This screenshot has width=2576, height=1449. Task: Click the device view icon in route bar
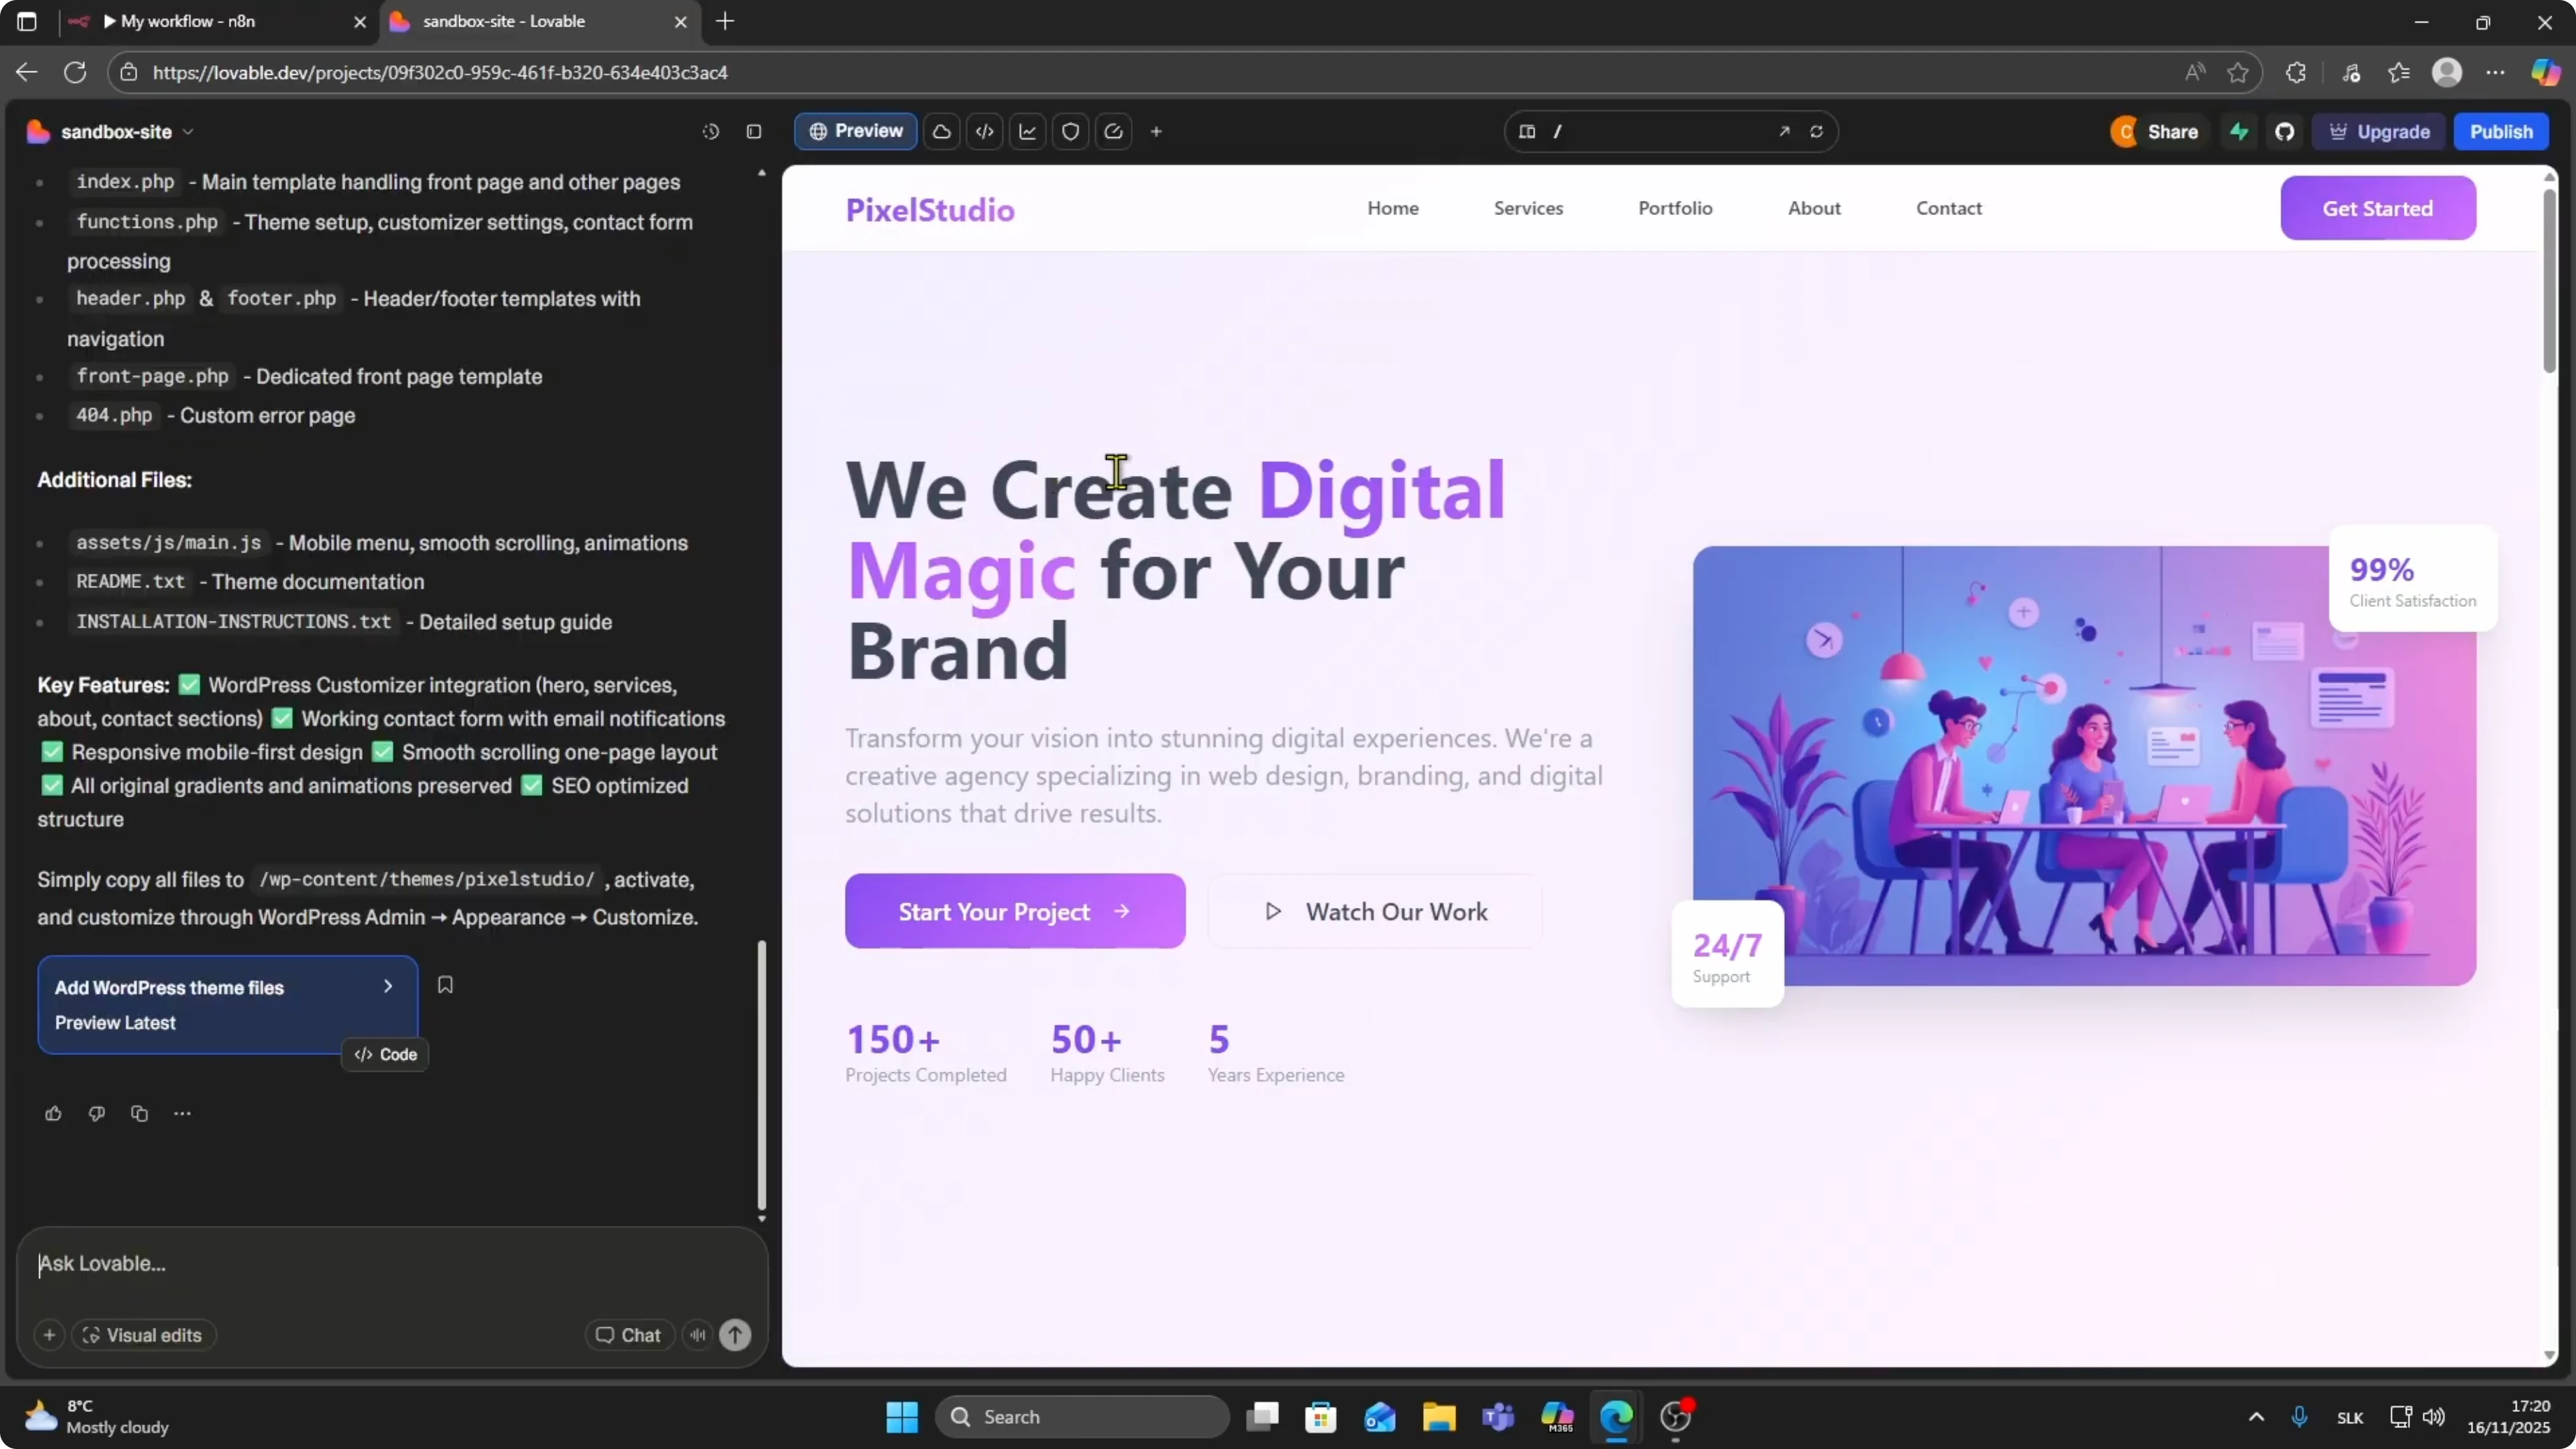[x=1527, y=132]
